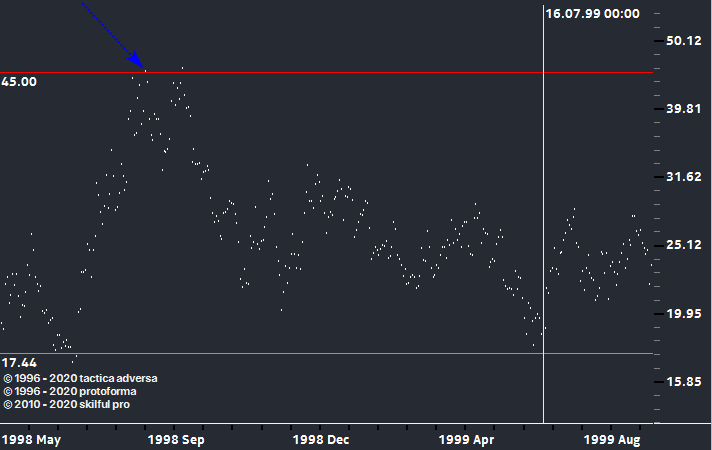Viewport: 712px width, 450px height.
Task: Click the 1998 Dec time axis label
Action: coord(321,439)
